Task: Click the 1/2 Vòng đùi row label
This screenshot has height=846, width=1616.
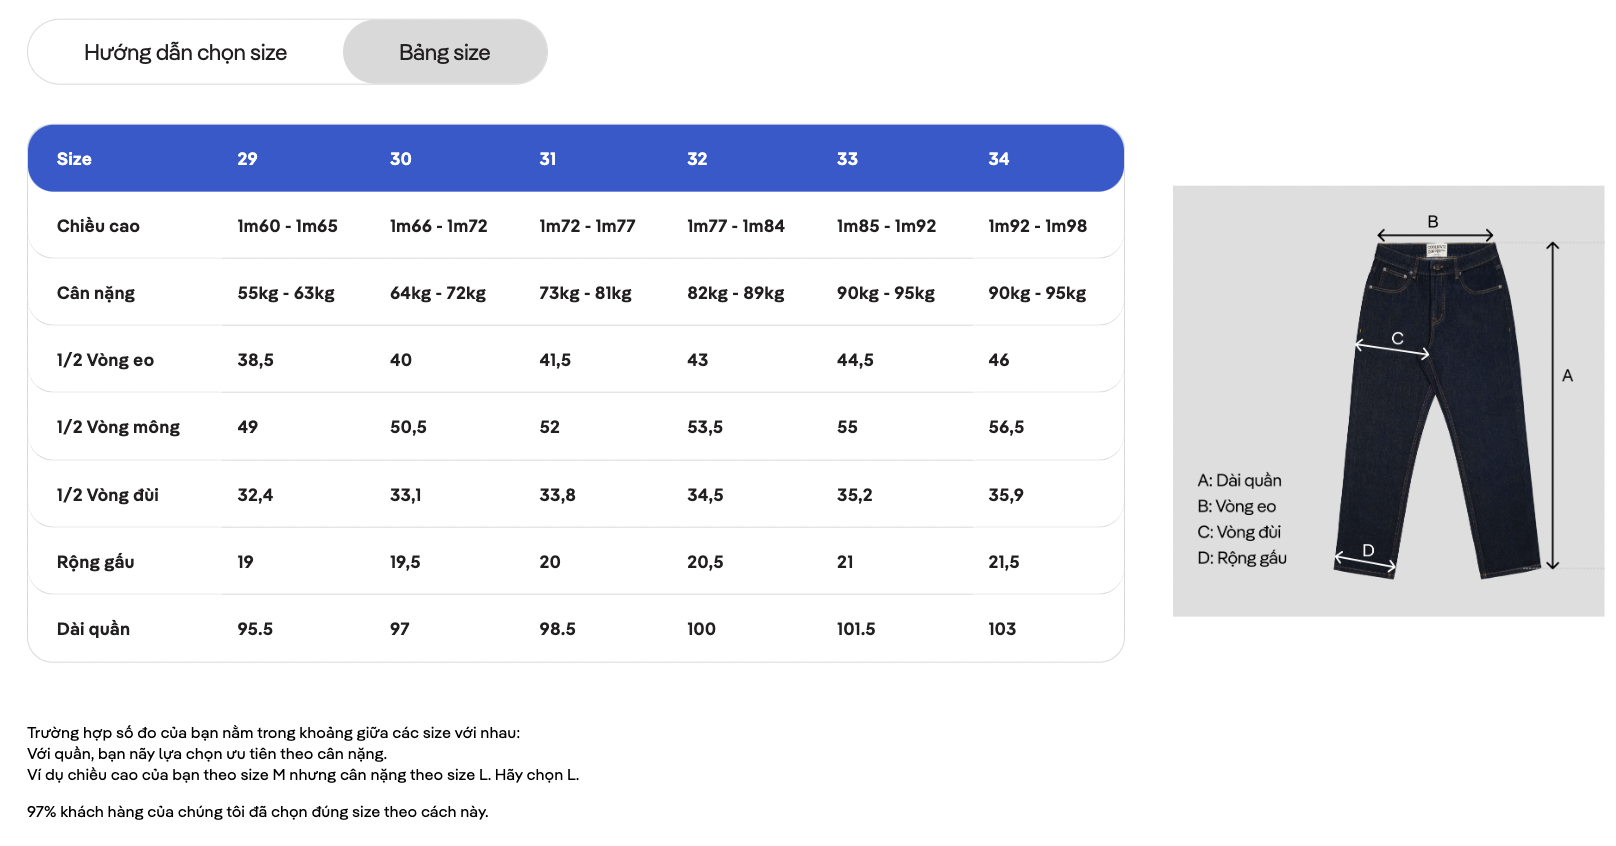Action: [x=107, y=495]
